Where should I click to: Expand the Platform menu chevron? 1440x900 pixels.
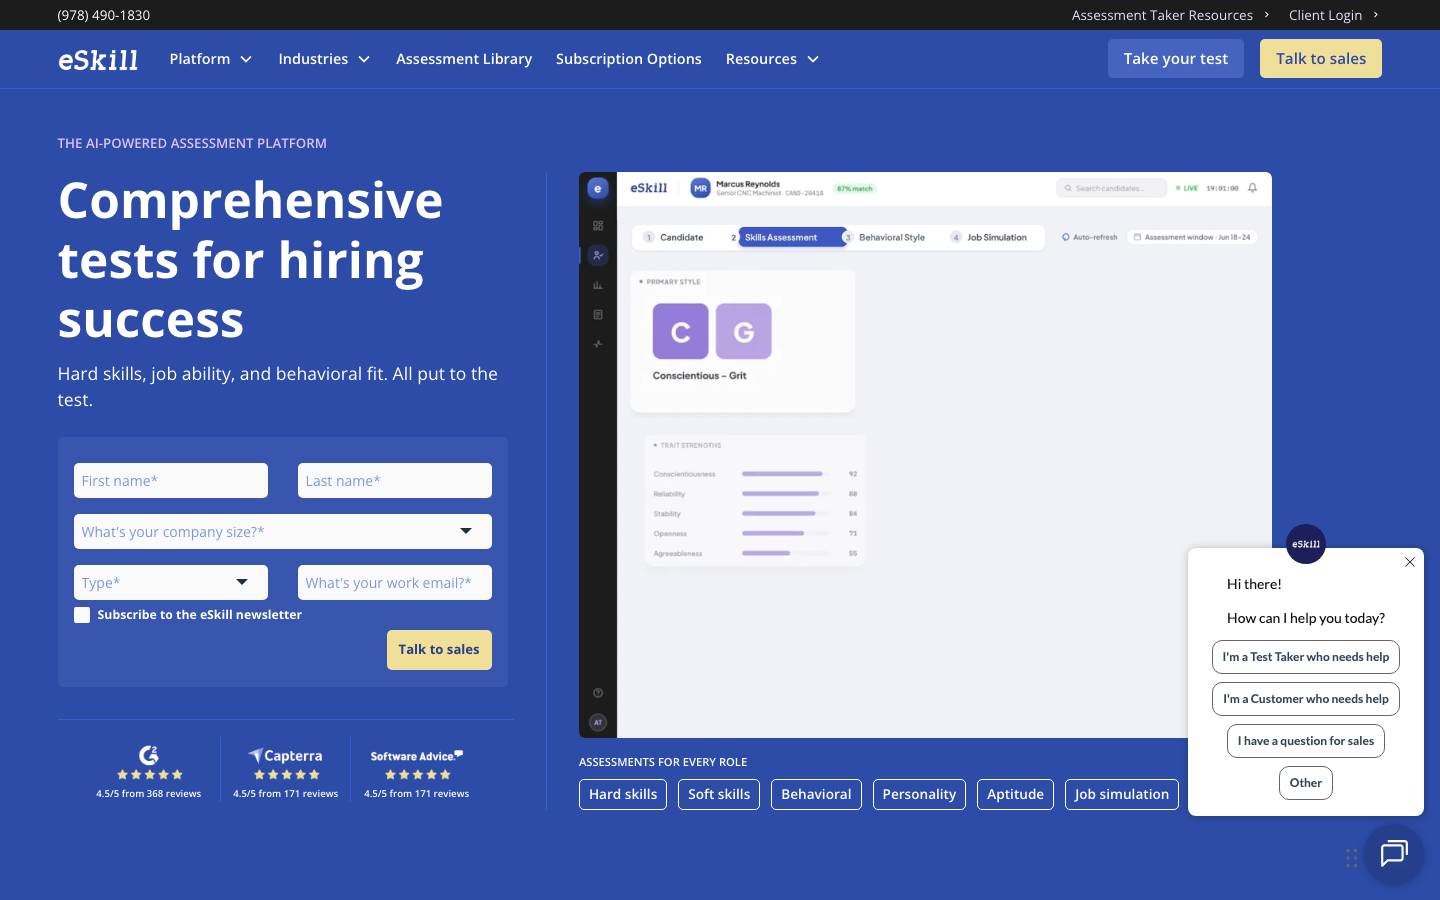click(246, 59)
